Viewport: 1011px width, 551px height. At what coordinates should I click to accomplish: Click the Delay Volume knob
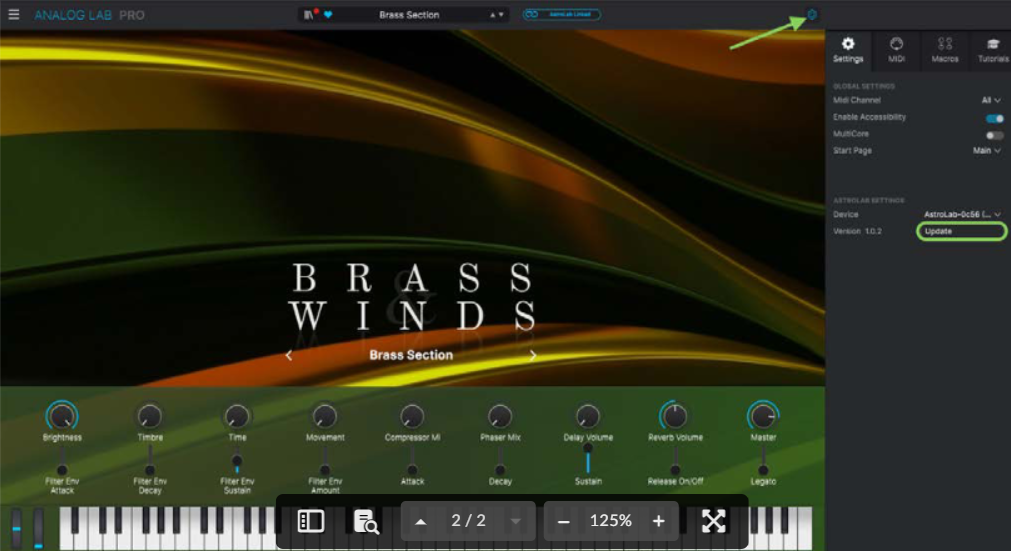coord(587,416)
